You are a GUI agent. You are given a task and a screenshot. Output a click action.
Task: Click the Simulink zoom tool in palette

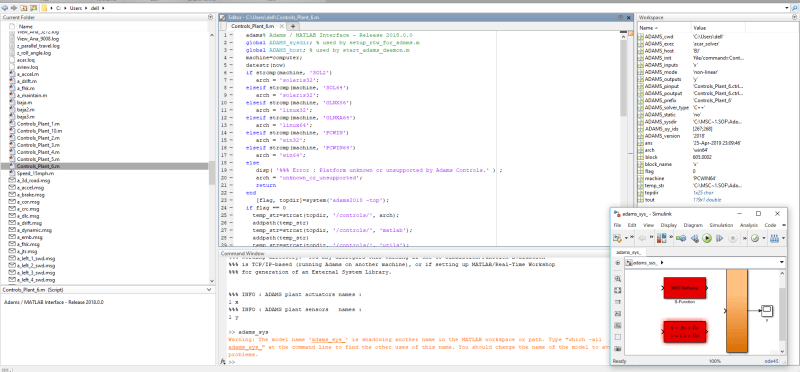(617, 279)
